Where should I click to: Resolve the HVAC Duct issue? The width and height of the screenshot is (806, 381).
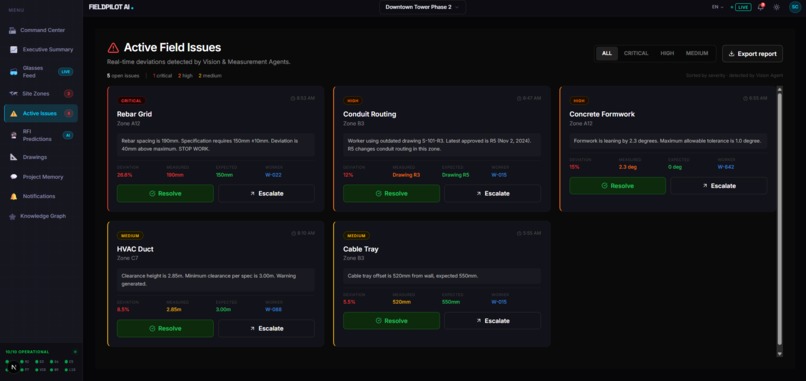(x=165, y=329)
